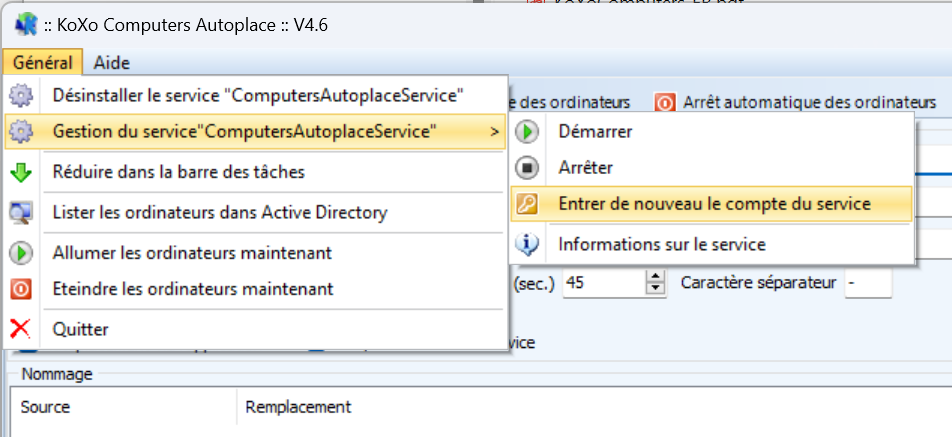Click the Caractère séparateur label
The image size is (952, 437).
[x=758, y=283]
